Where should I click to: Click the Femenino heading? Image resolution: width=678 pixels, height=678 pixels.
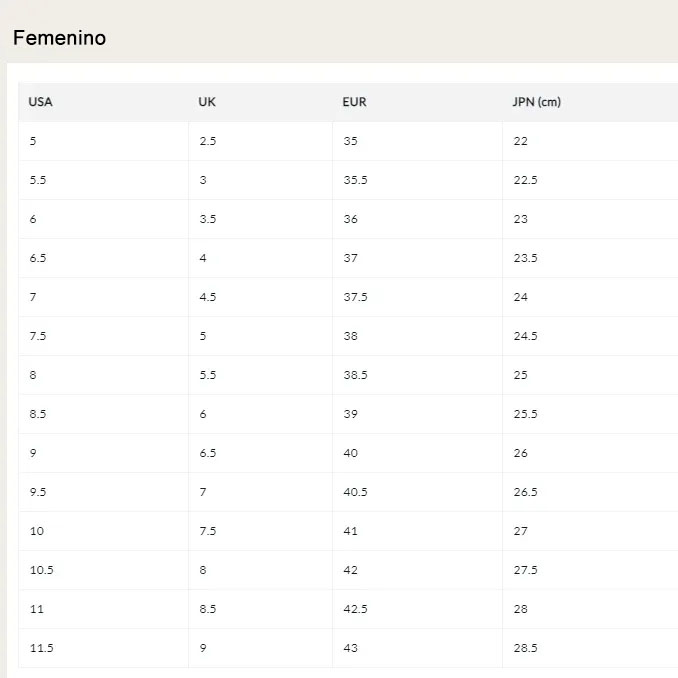click(x=60, y=38)
